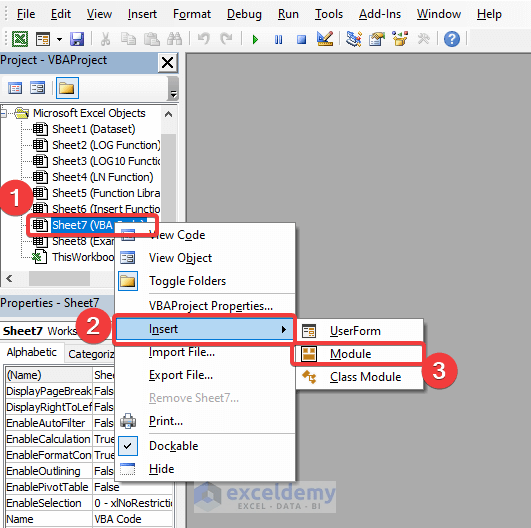Viewport: 531px width, 528px height.
Task: Choose Toggle Folders in context menu
Action: pos(205,281)
